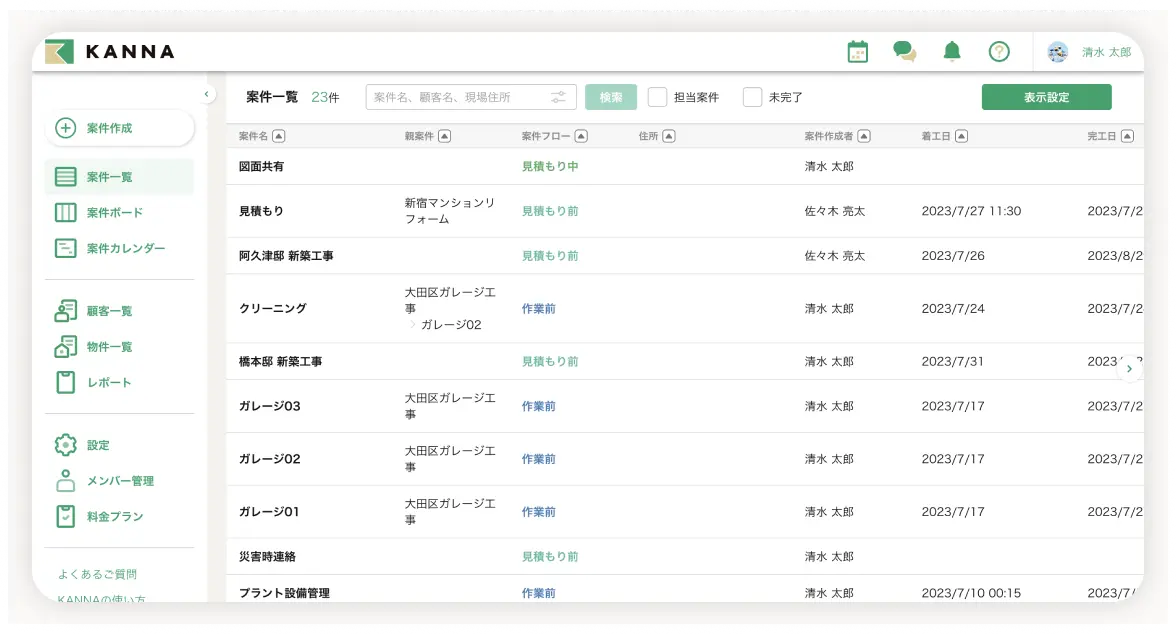This screenshot has width=1176, height=634.
Task: Click the 2023/7/27 11:30 start date
Action: pyautogui.click(x=971, y=211)
